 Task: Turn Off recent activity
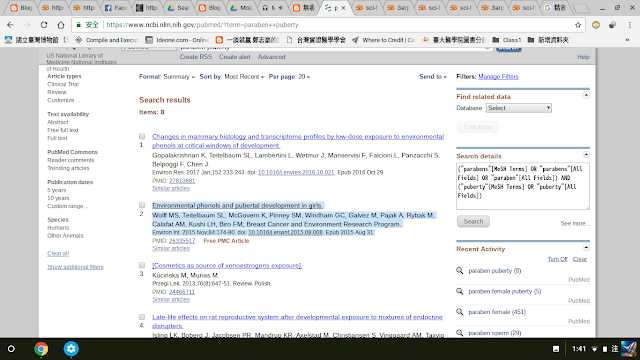pyautogui.click(x=558, y=259)
